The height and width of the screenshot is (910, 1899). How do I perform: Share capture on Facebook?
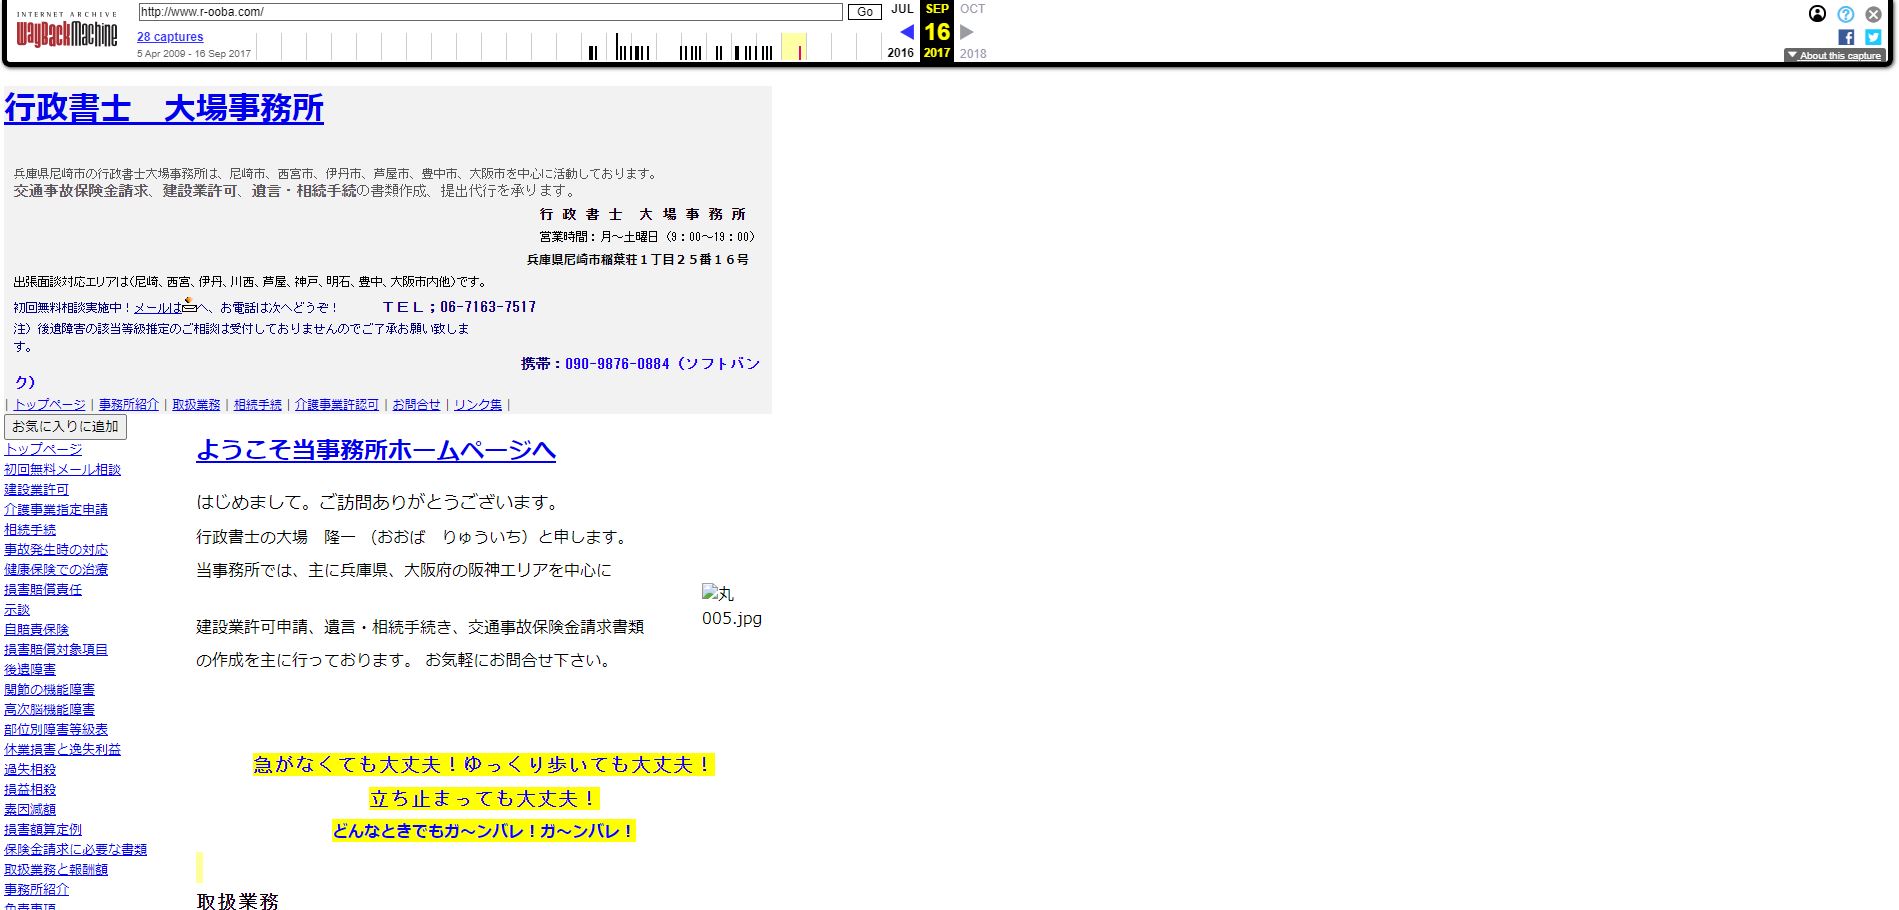click(x=1846, y=37)
